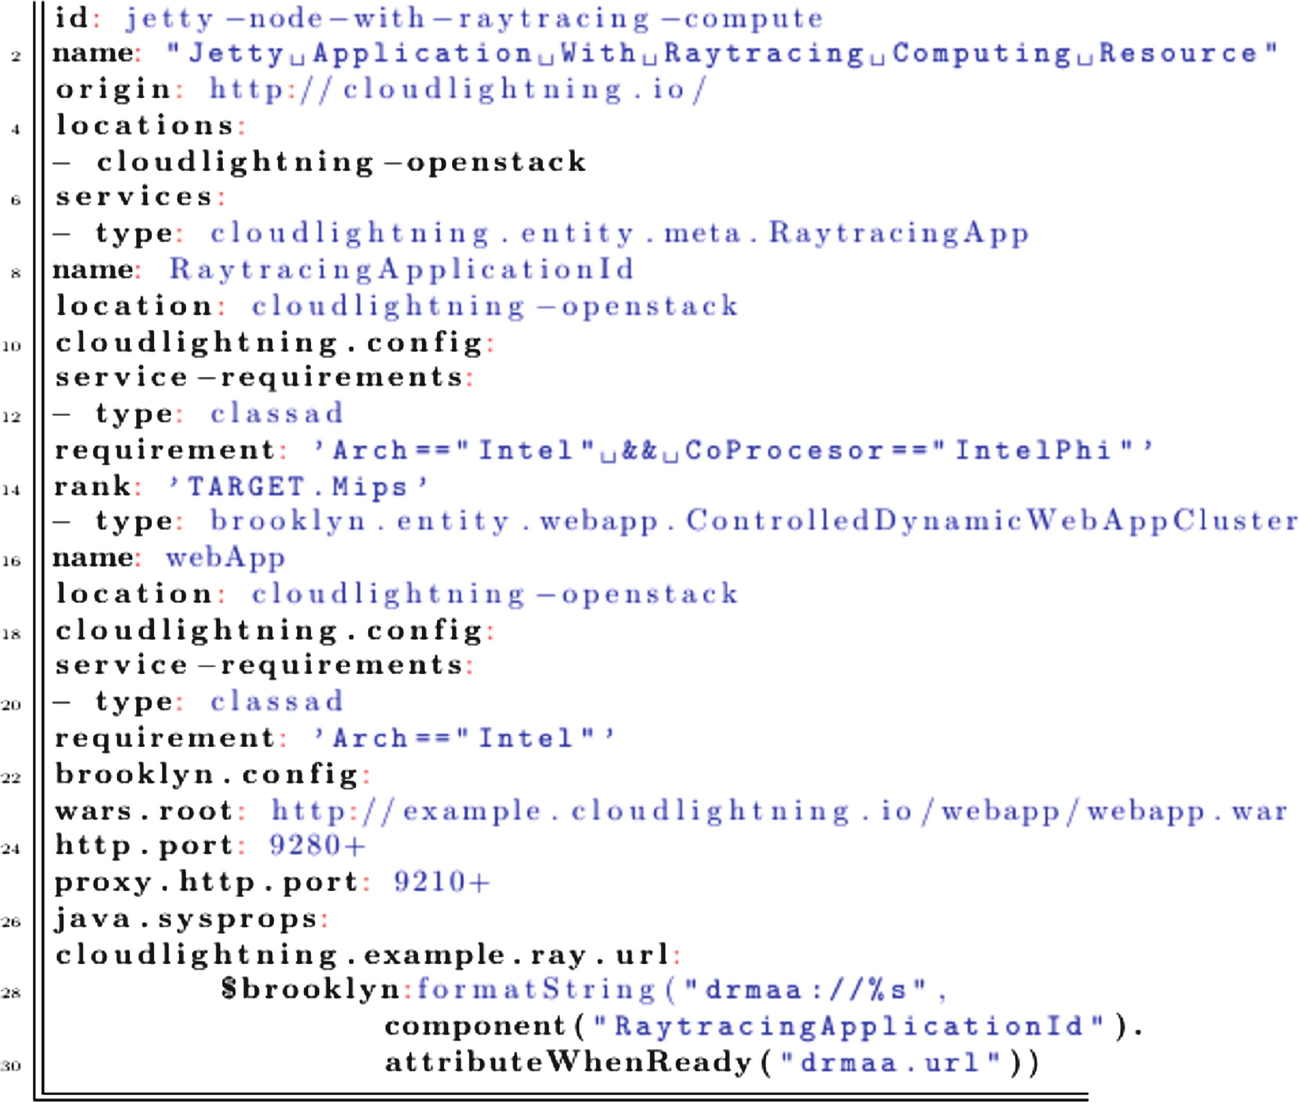Click line number 2 in the gutter
The height and width of the screenshot is (1103, 1299).
(16, 56)
